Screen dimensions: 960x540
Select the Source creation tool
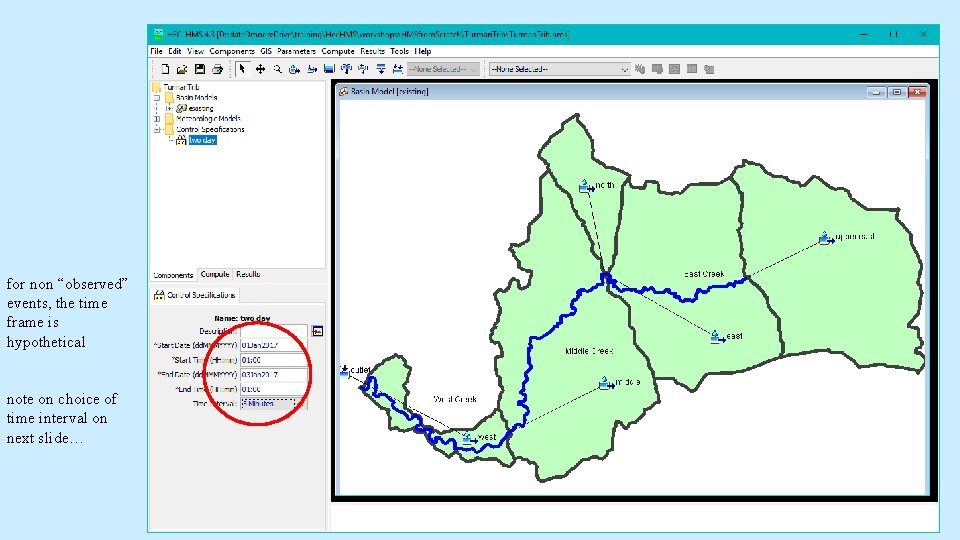(380, 69)
